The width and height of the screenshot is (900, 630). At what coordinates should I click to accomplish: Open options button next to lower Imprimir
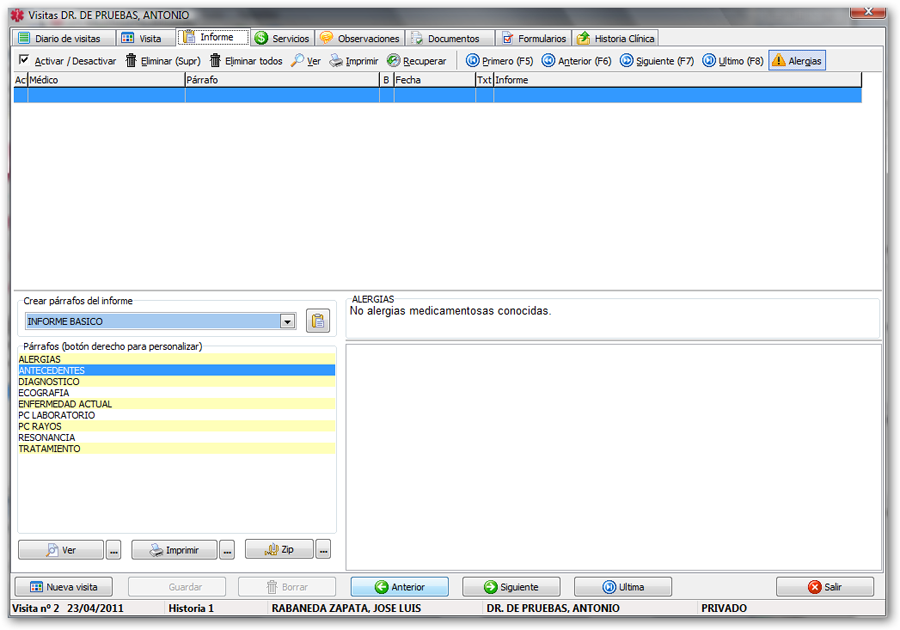click(227, 550)
